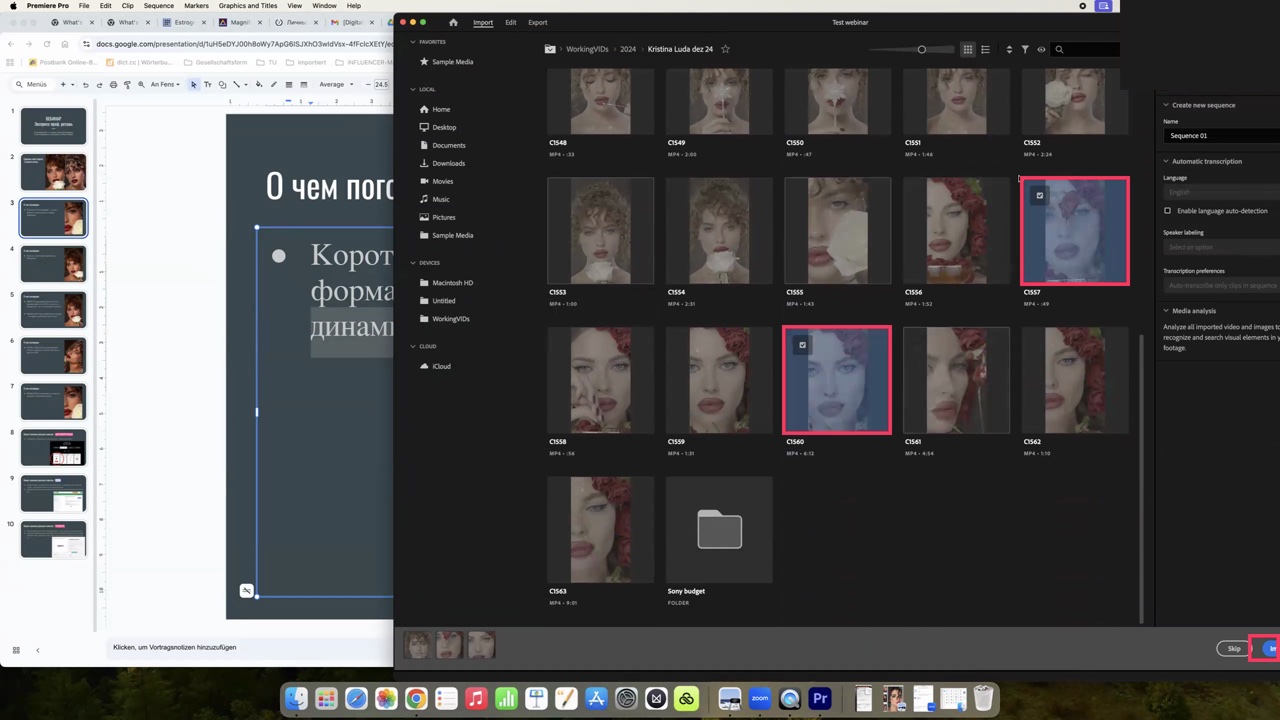Click the media browser search field
The width and height of the screenshot is (1280, 720).
(x=1087, y=49)
